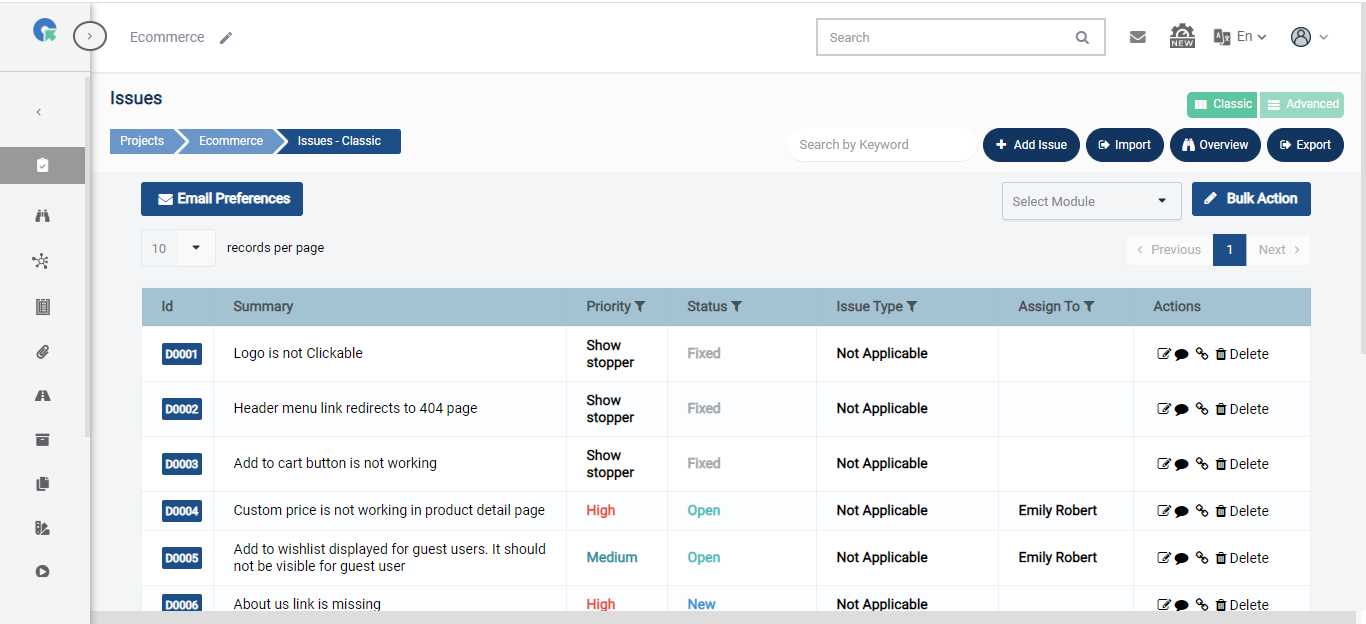
Task: Open the NEW features gear icon
Action: coord(1182,36)
